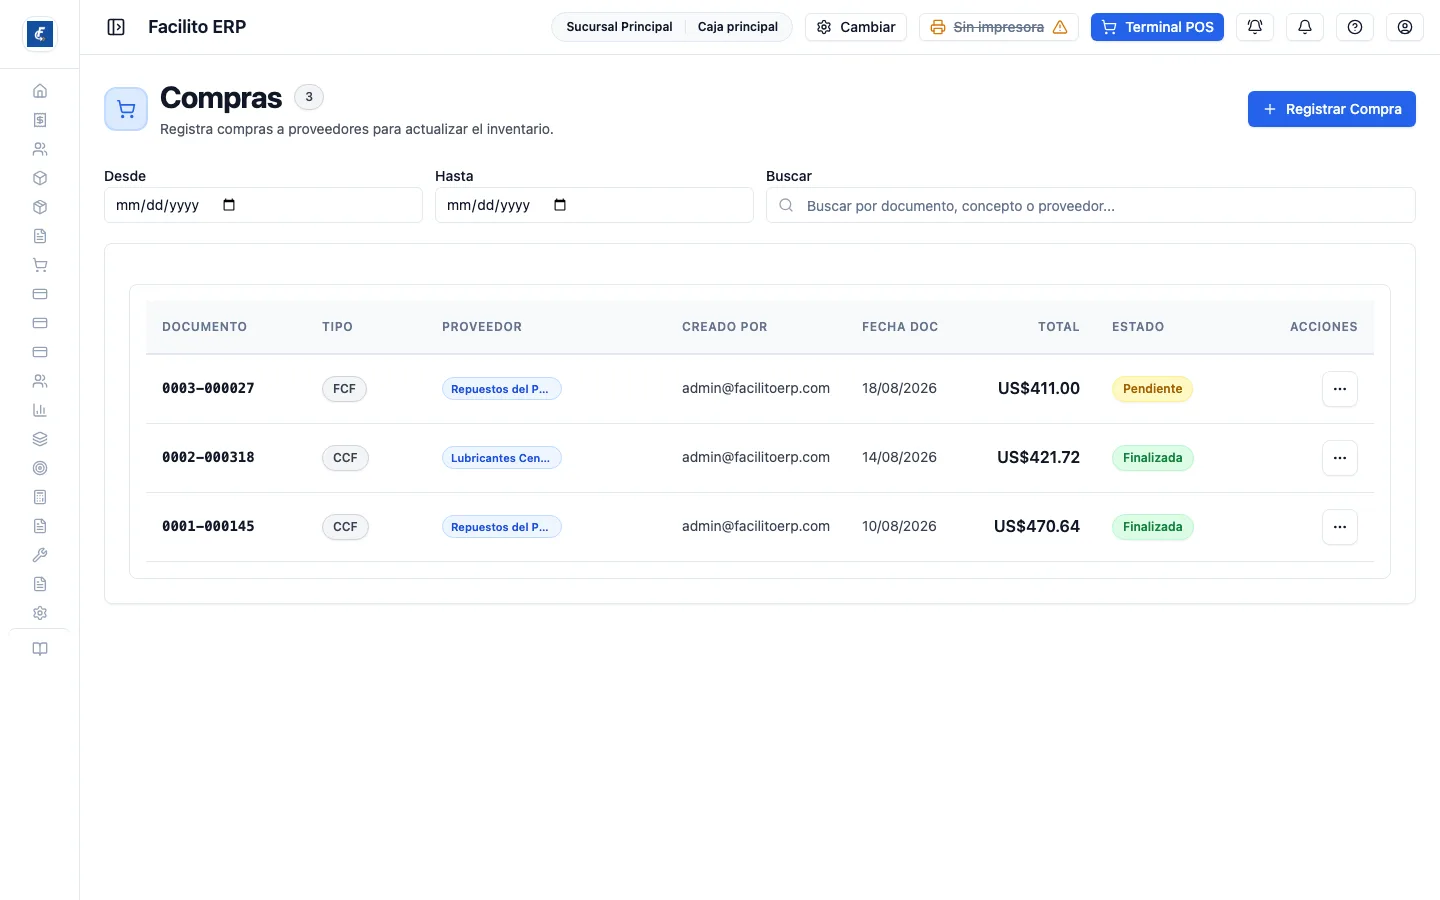1440x900 pixels.
Task: Click the Desde calendar picker icon
Action: coord(229,205)
